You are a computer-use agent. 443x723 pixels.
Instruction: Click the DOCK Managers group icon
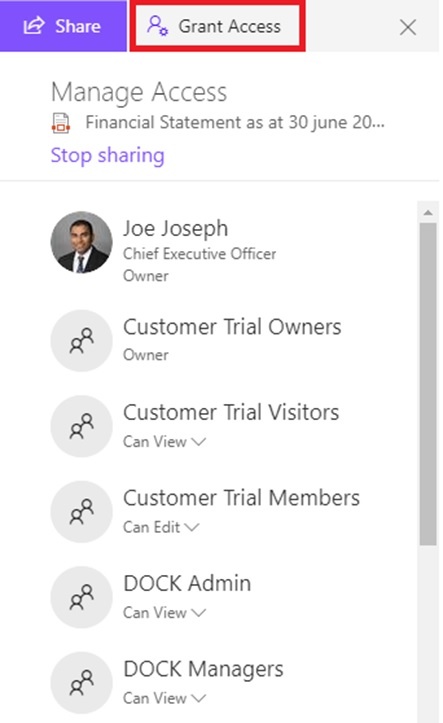coord(81,683)
